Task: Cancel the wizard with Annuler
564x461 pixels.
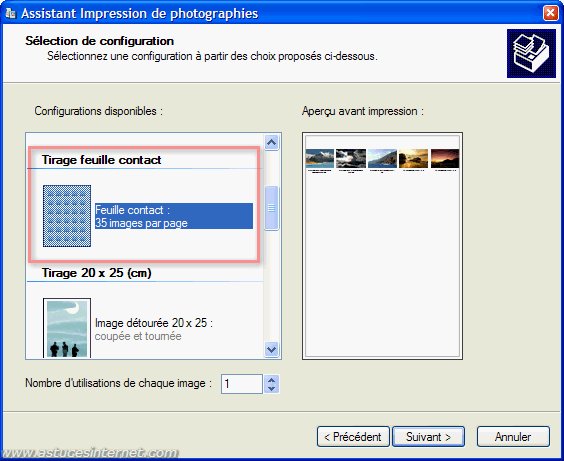Action: [x=513, y=437]
